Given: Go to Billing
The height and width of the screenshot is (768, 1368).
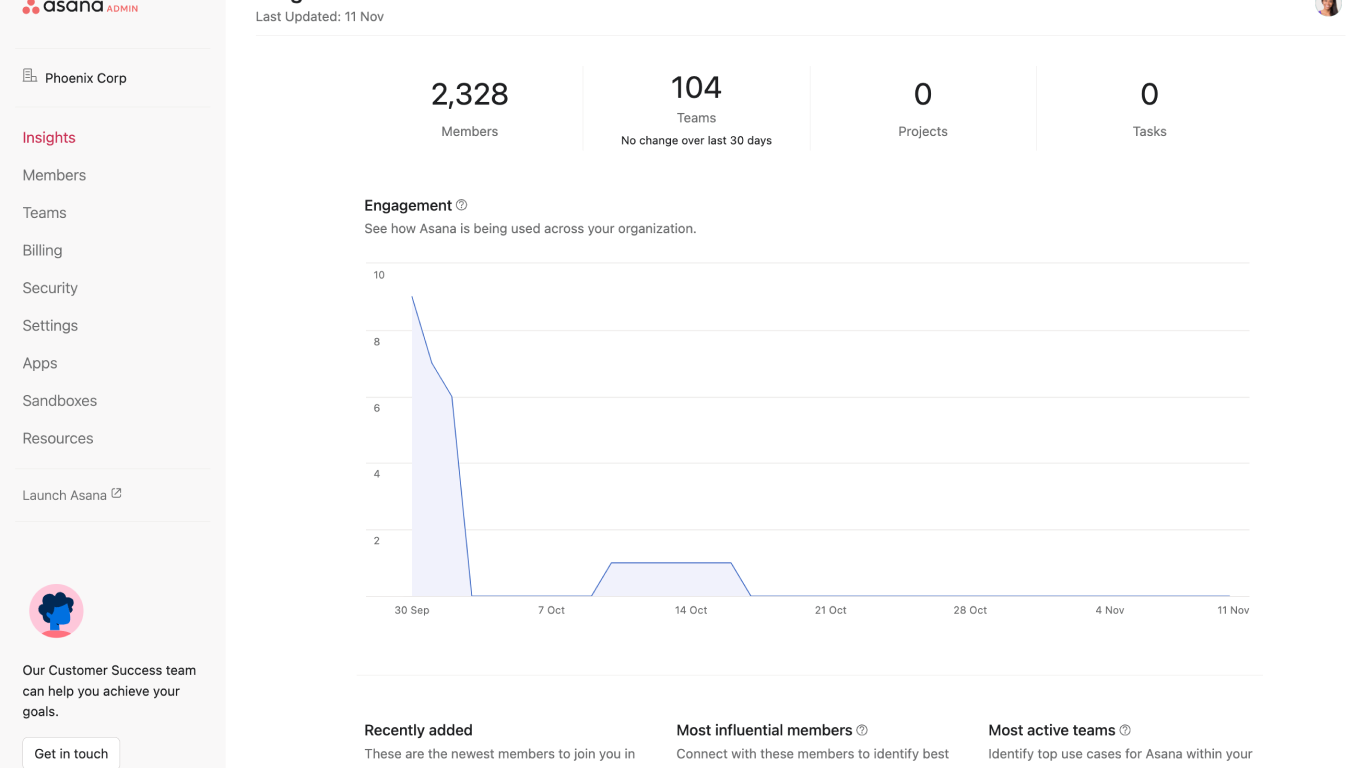Looking at the screenshot, I should [42, 250].
